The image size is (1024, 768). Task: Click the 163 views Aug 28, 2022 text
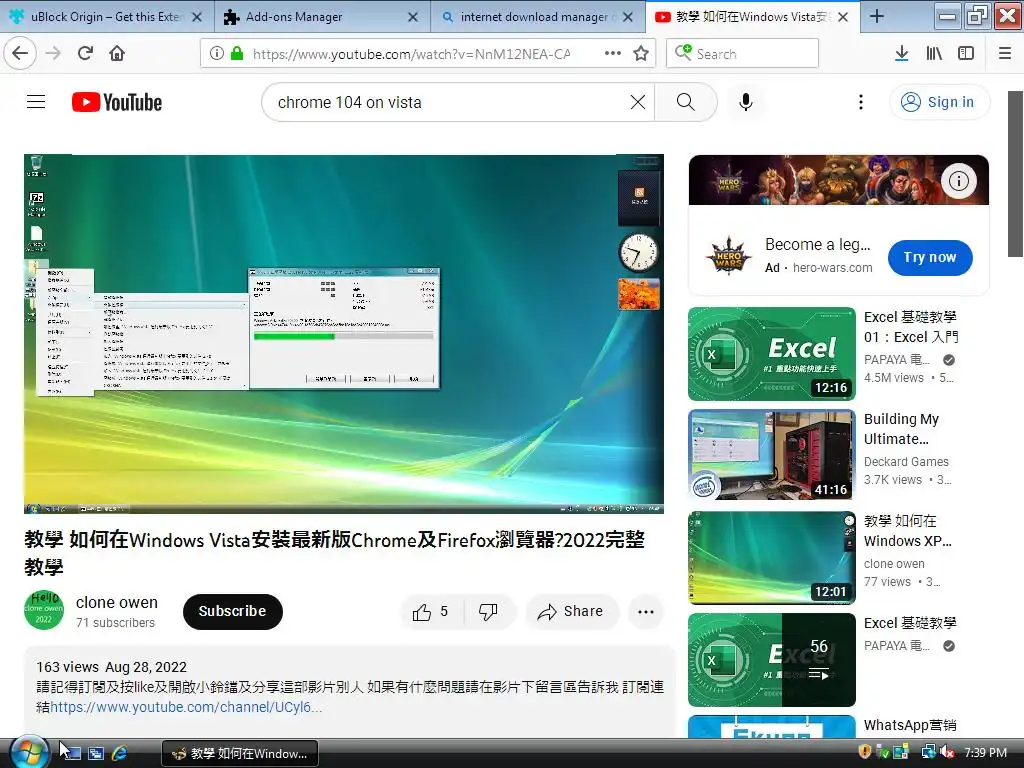pos(112,667)
